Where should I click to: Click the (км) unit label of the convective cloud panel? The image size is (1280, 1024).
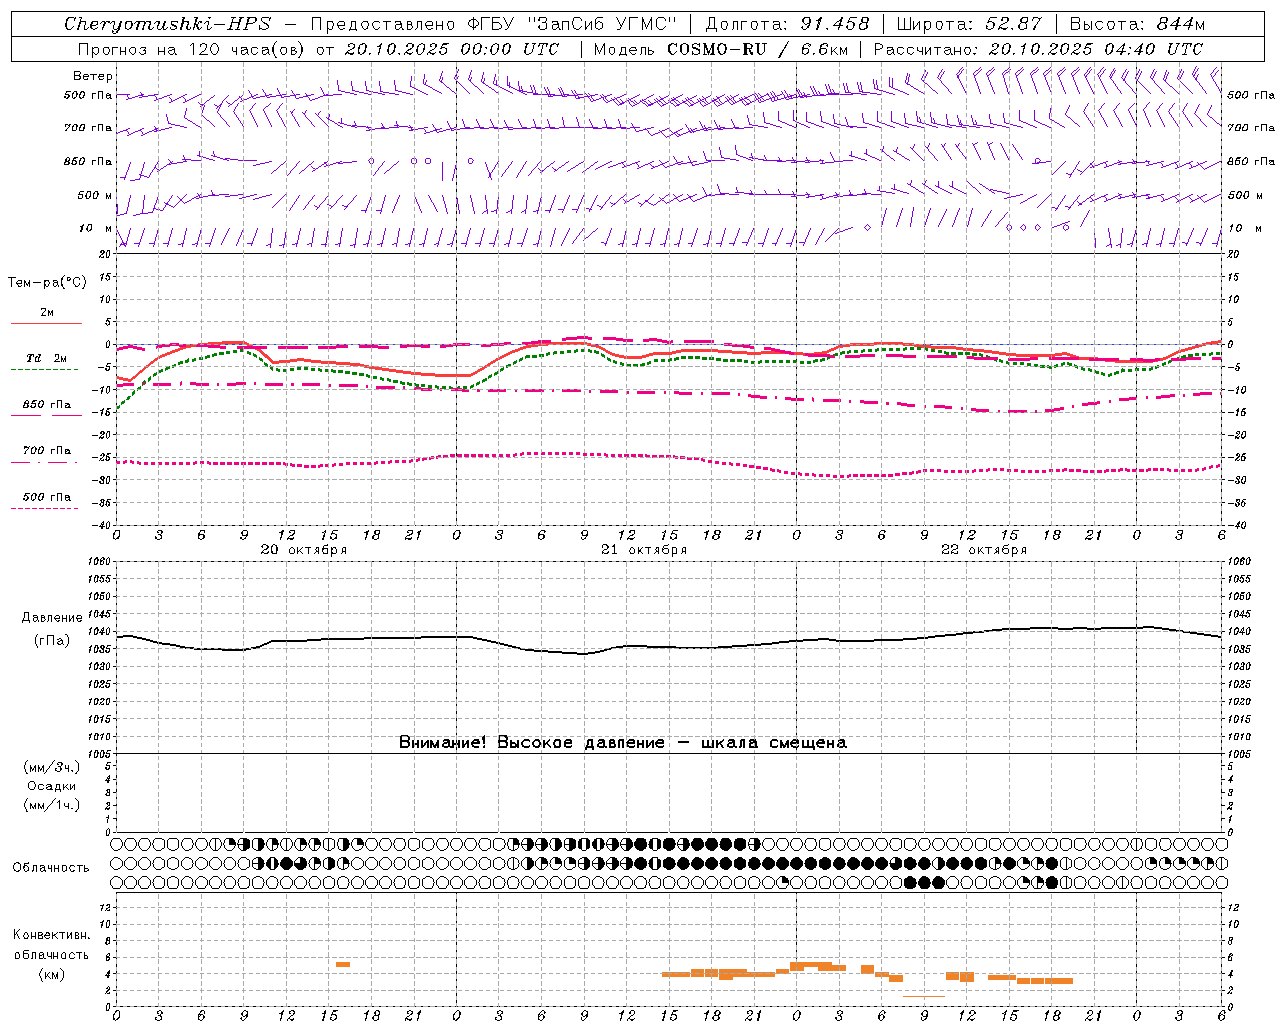pyautogui.click(x=52, y=974)
